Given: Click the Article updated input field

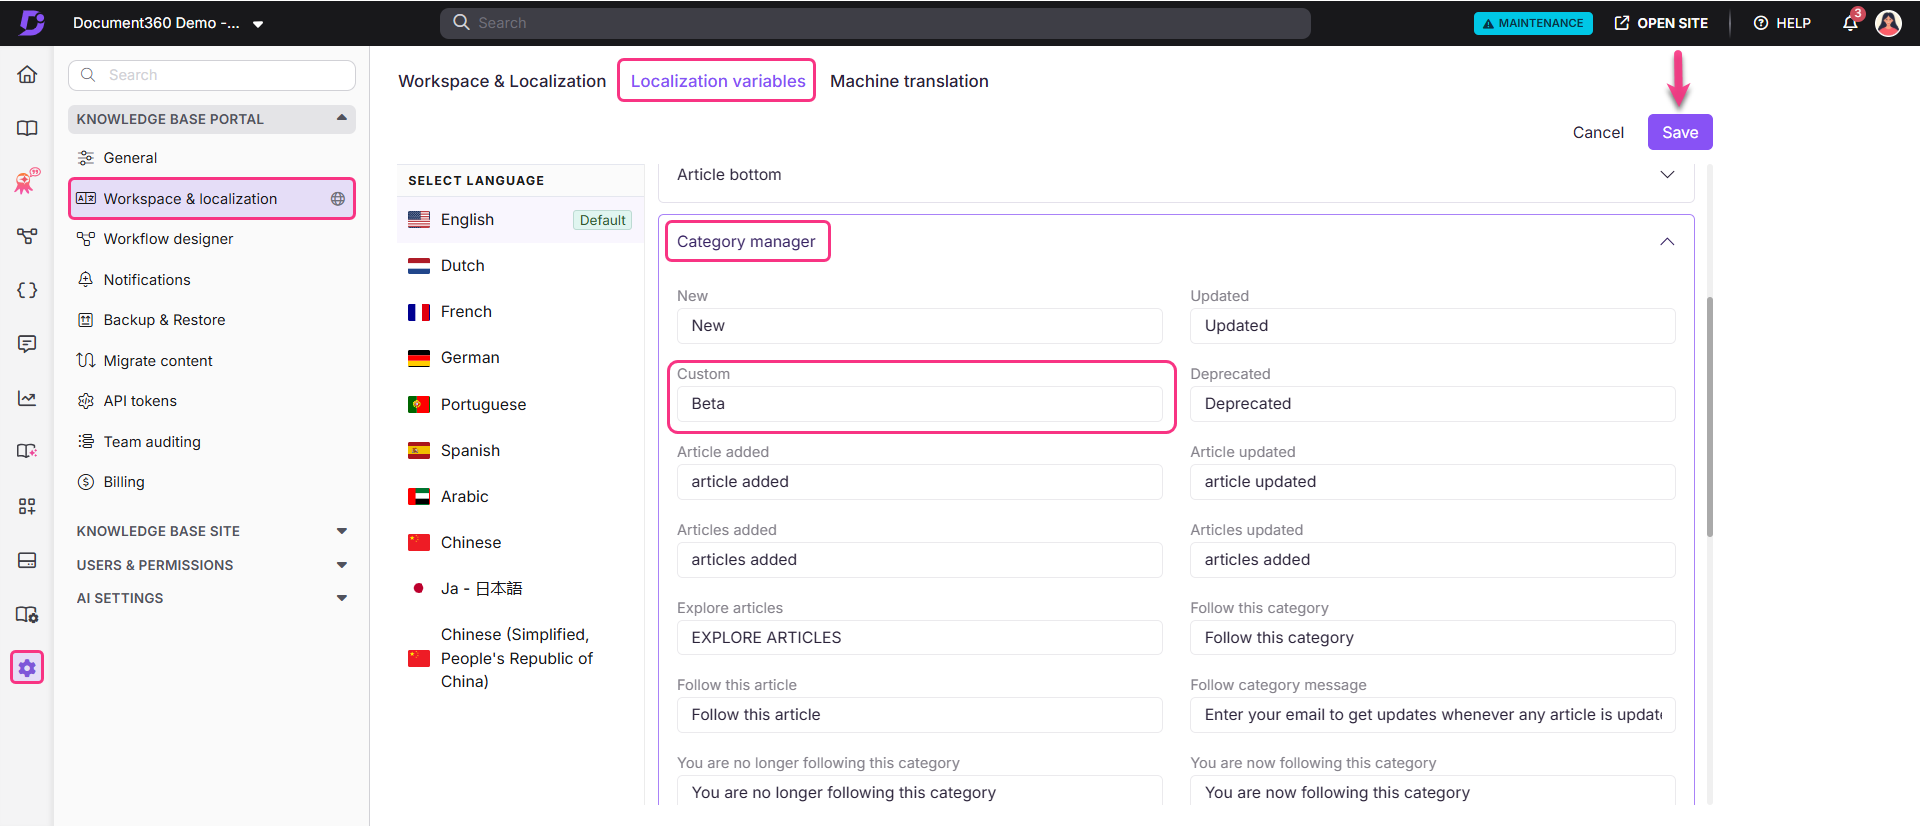Looking at the screenshot, I should [1432, 482].
